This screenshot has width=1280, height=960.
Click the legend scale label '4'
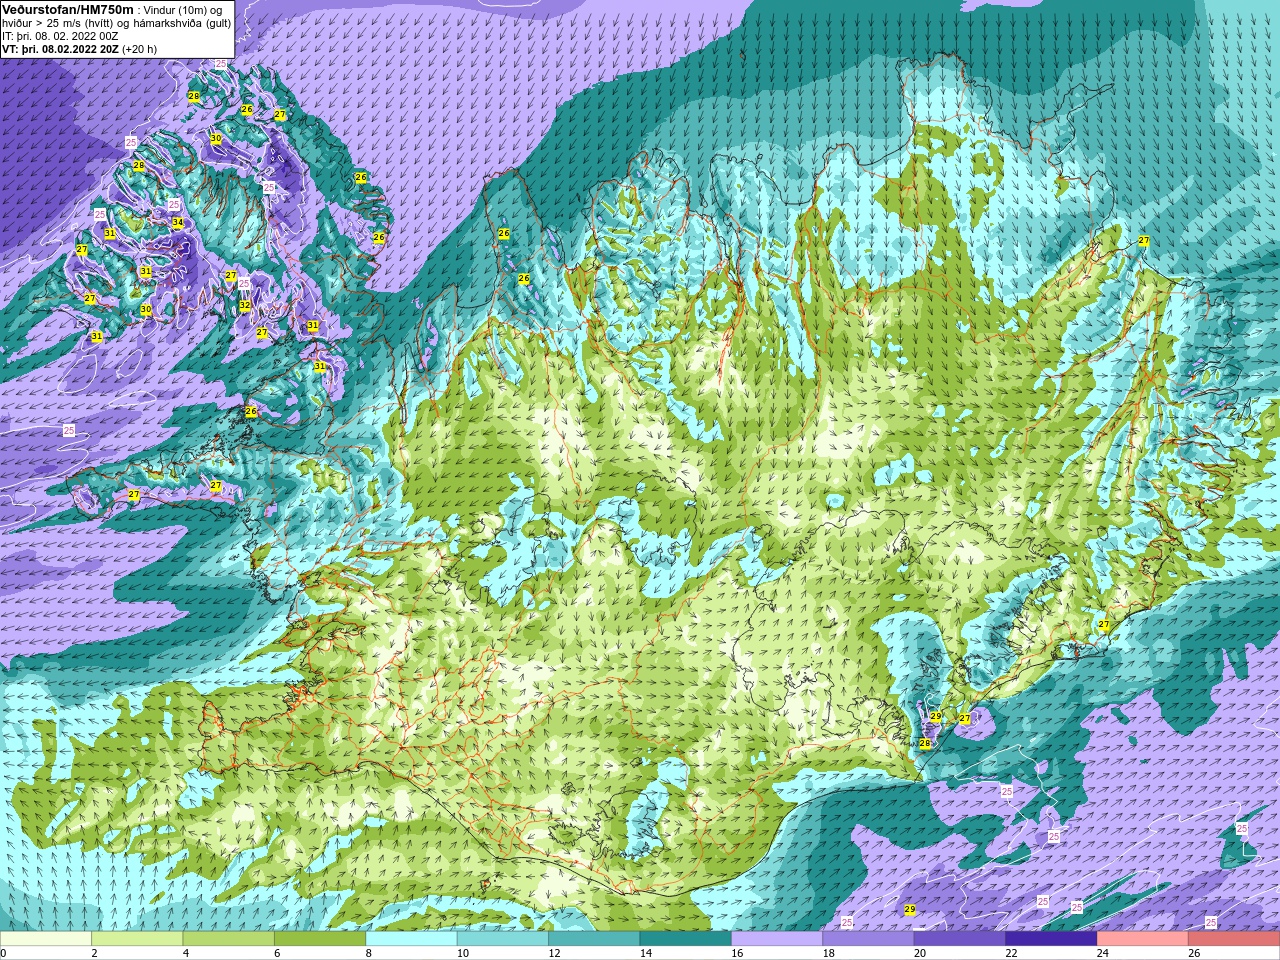click(186, 953)
